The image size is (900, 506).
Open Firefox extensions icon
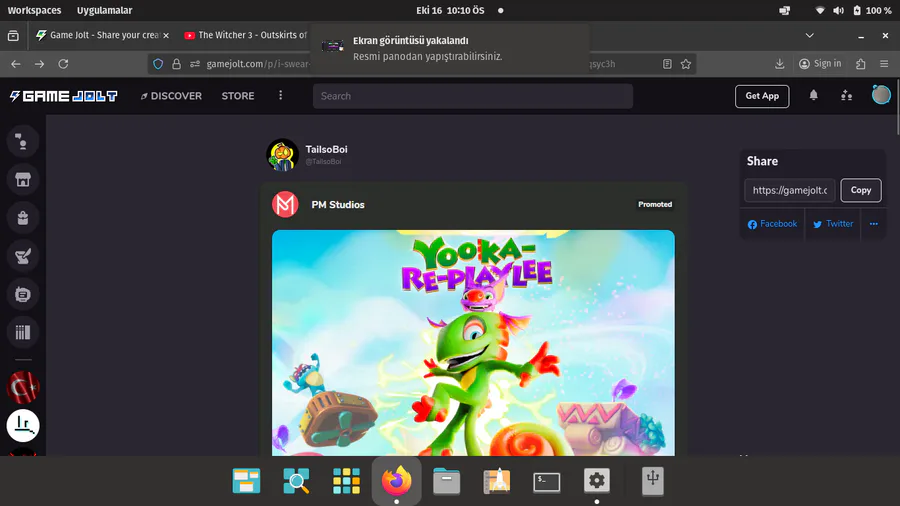(860, 64)
